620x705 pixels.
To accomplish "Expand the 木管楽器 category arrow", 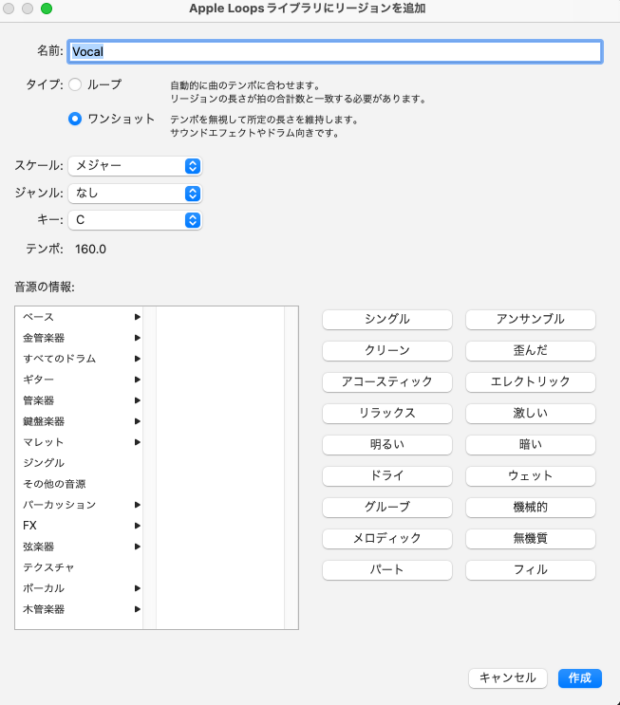I will tap(138, 609).
